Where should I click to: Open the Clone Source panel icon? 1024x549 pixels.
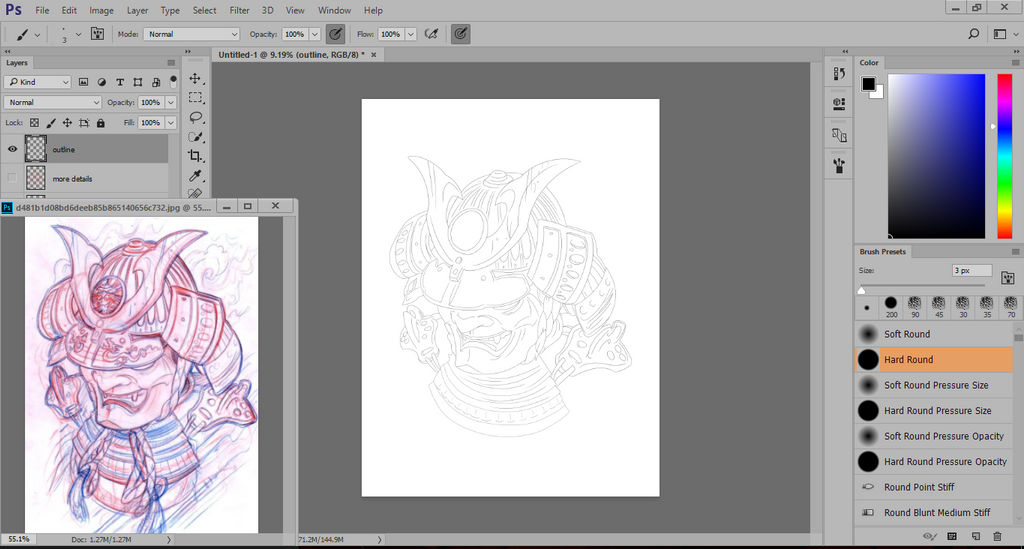click(839, 135)
